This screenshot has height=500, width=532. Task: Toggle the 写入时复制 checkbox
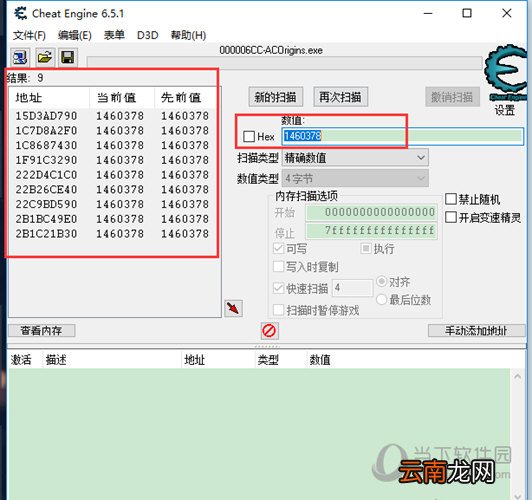(279, 267)
